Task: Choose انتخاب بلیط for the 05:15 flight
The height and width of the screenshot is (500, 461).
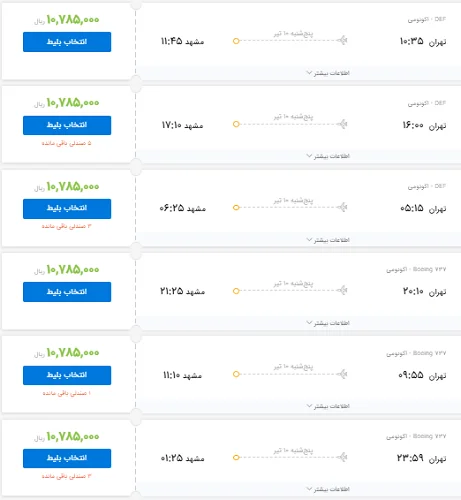Action: pos(67,209)
